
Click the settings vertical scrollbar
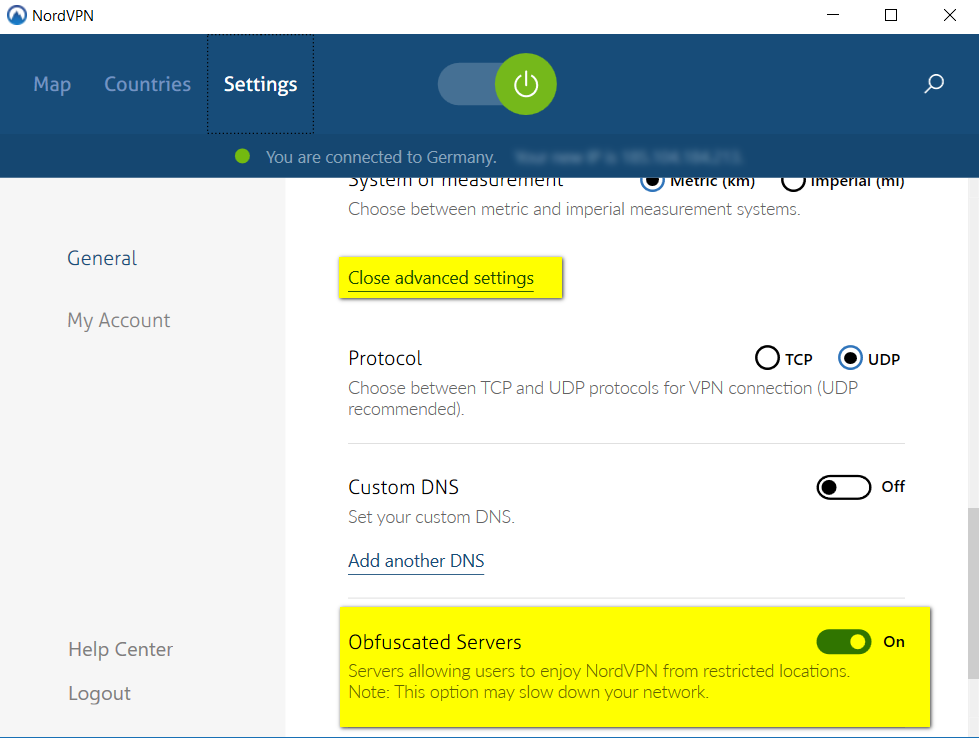click(973, 593)
